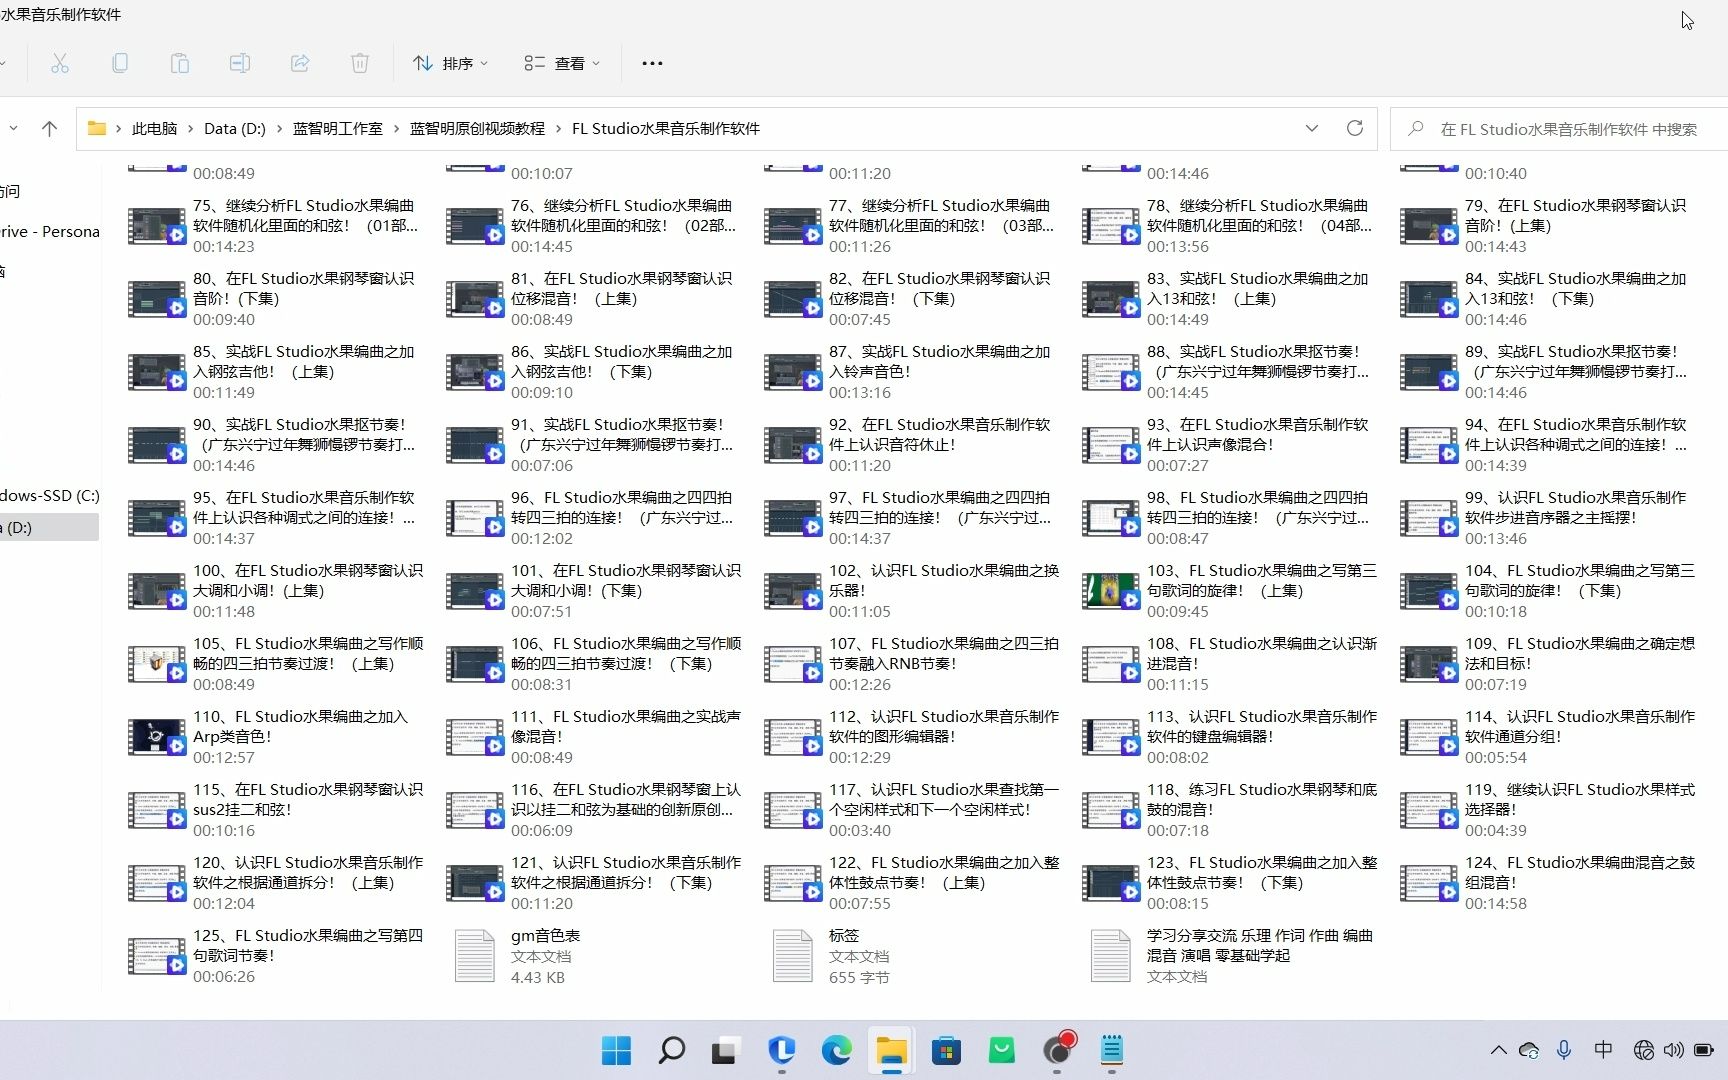This screenshot has width=1728, height=1080.
Task: Click the 学习分享交流 text document icon
Action: [x=1111, y=956]
